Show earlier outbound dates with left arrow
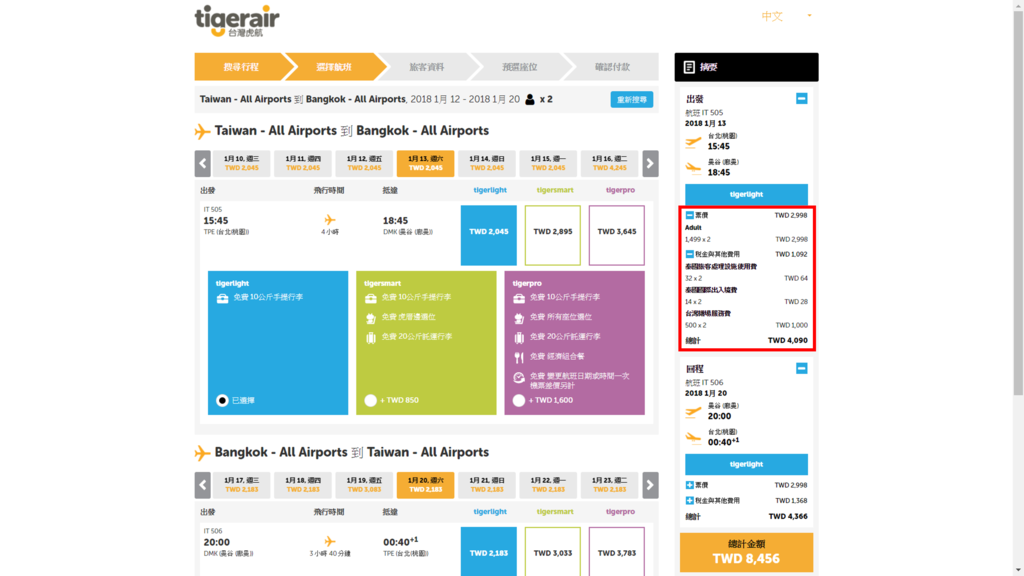The width and height of the screenshot is (1024, 576). [202, 163]
